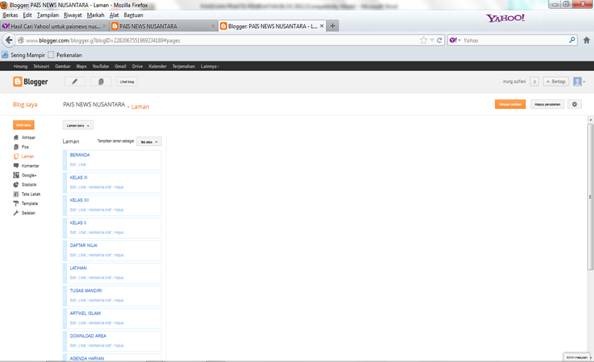Screen dimensions: 594x362
Task: Open the DAFTAR NILAI page link
Action: (x=83, y=245)
